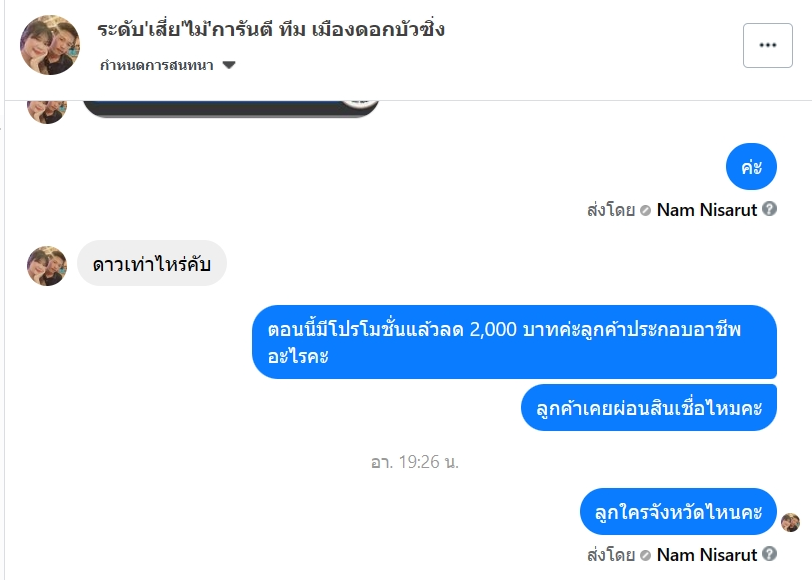Click the small seen-receipt avatar beside last message

click(x=790, y=522)
